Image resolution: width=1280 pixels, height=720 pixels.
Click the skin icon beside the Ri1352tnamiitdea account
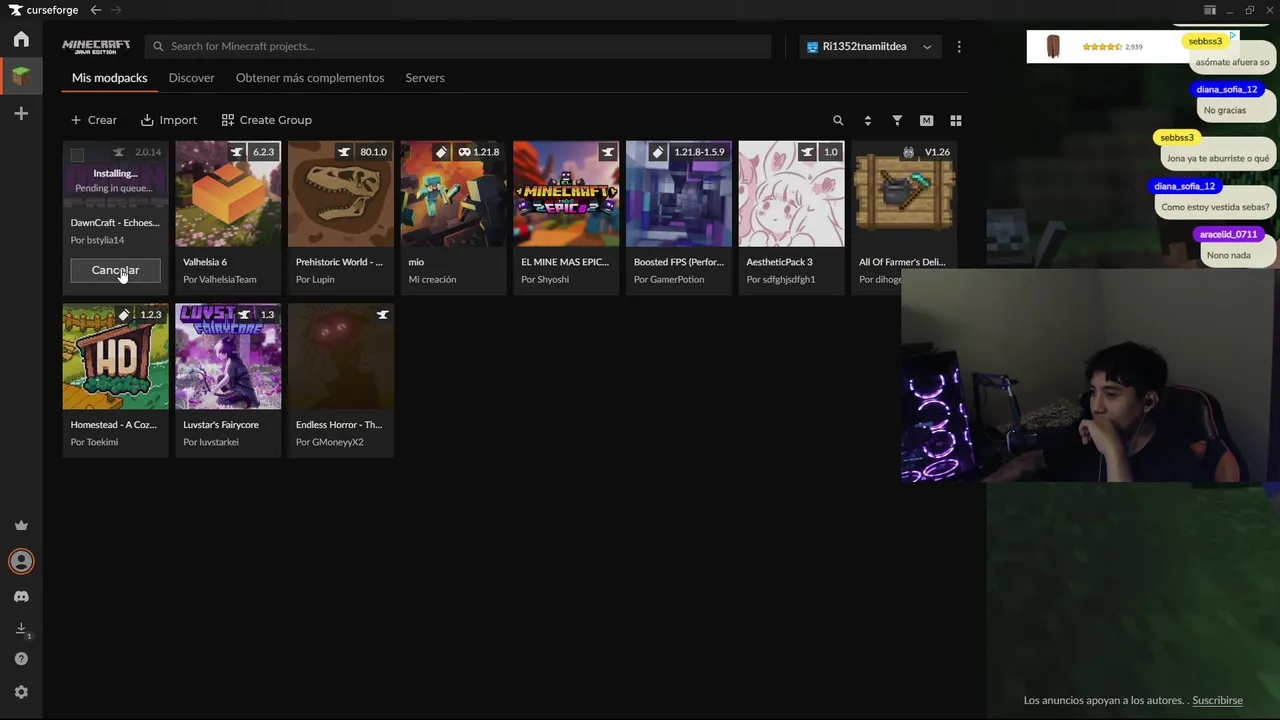[x=813, y=46]
